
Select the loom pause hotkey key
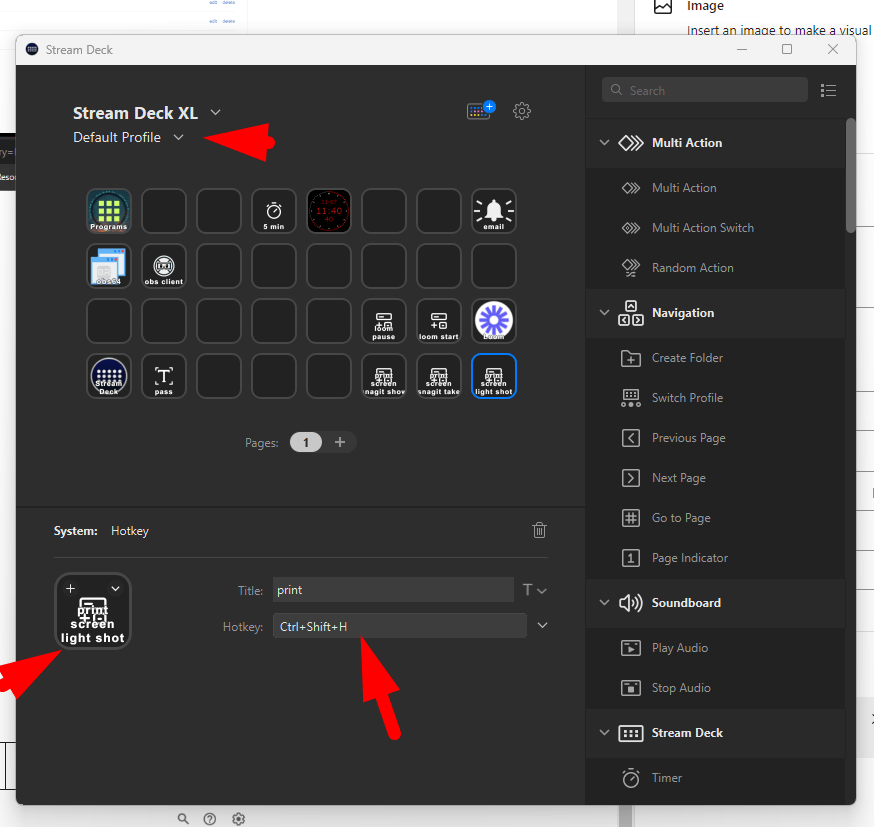(384, 321)
